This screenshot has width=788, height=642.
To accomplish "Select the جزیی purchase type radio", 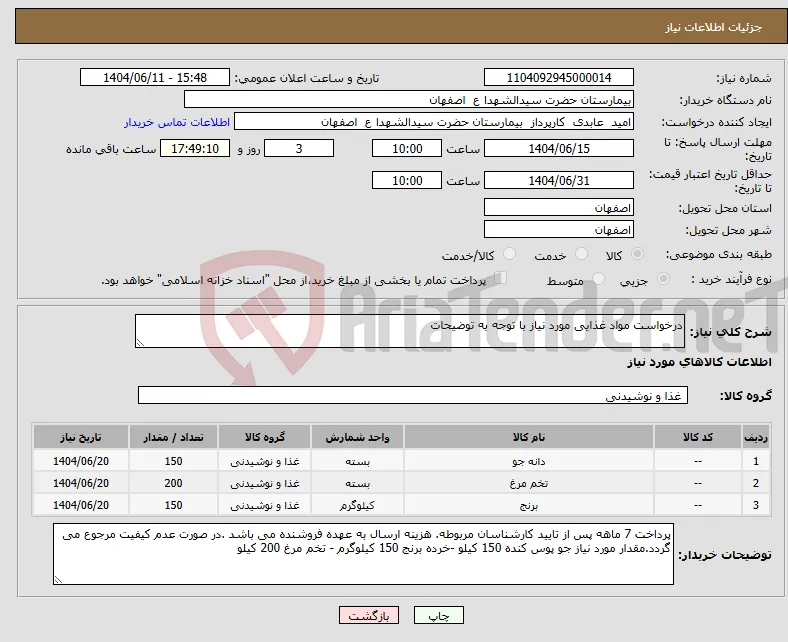I will (x=663, y=279).
